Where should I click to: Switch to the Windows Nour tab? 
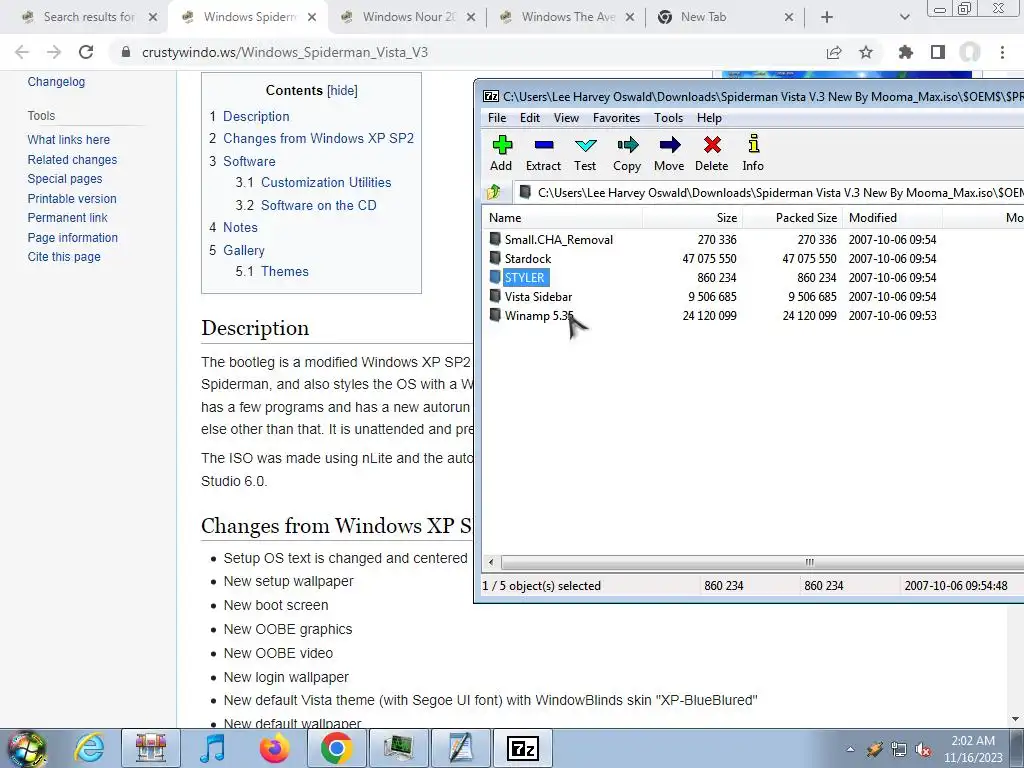point(408,17)
